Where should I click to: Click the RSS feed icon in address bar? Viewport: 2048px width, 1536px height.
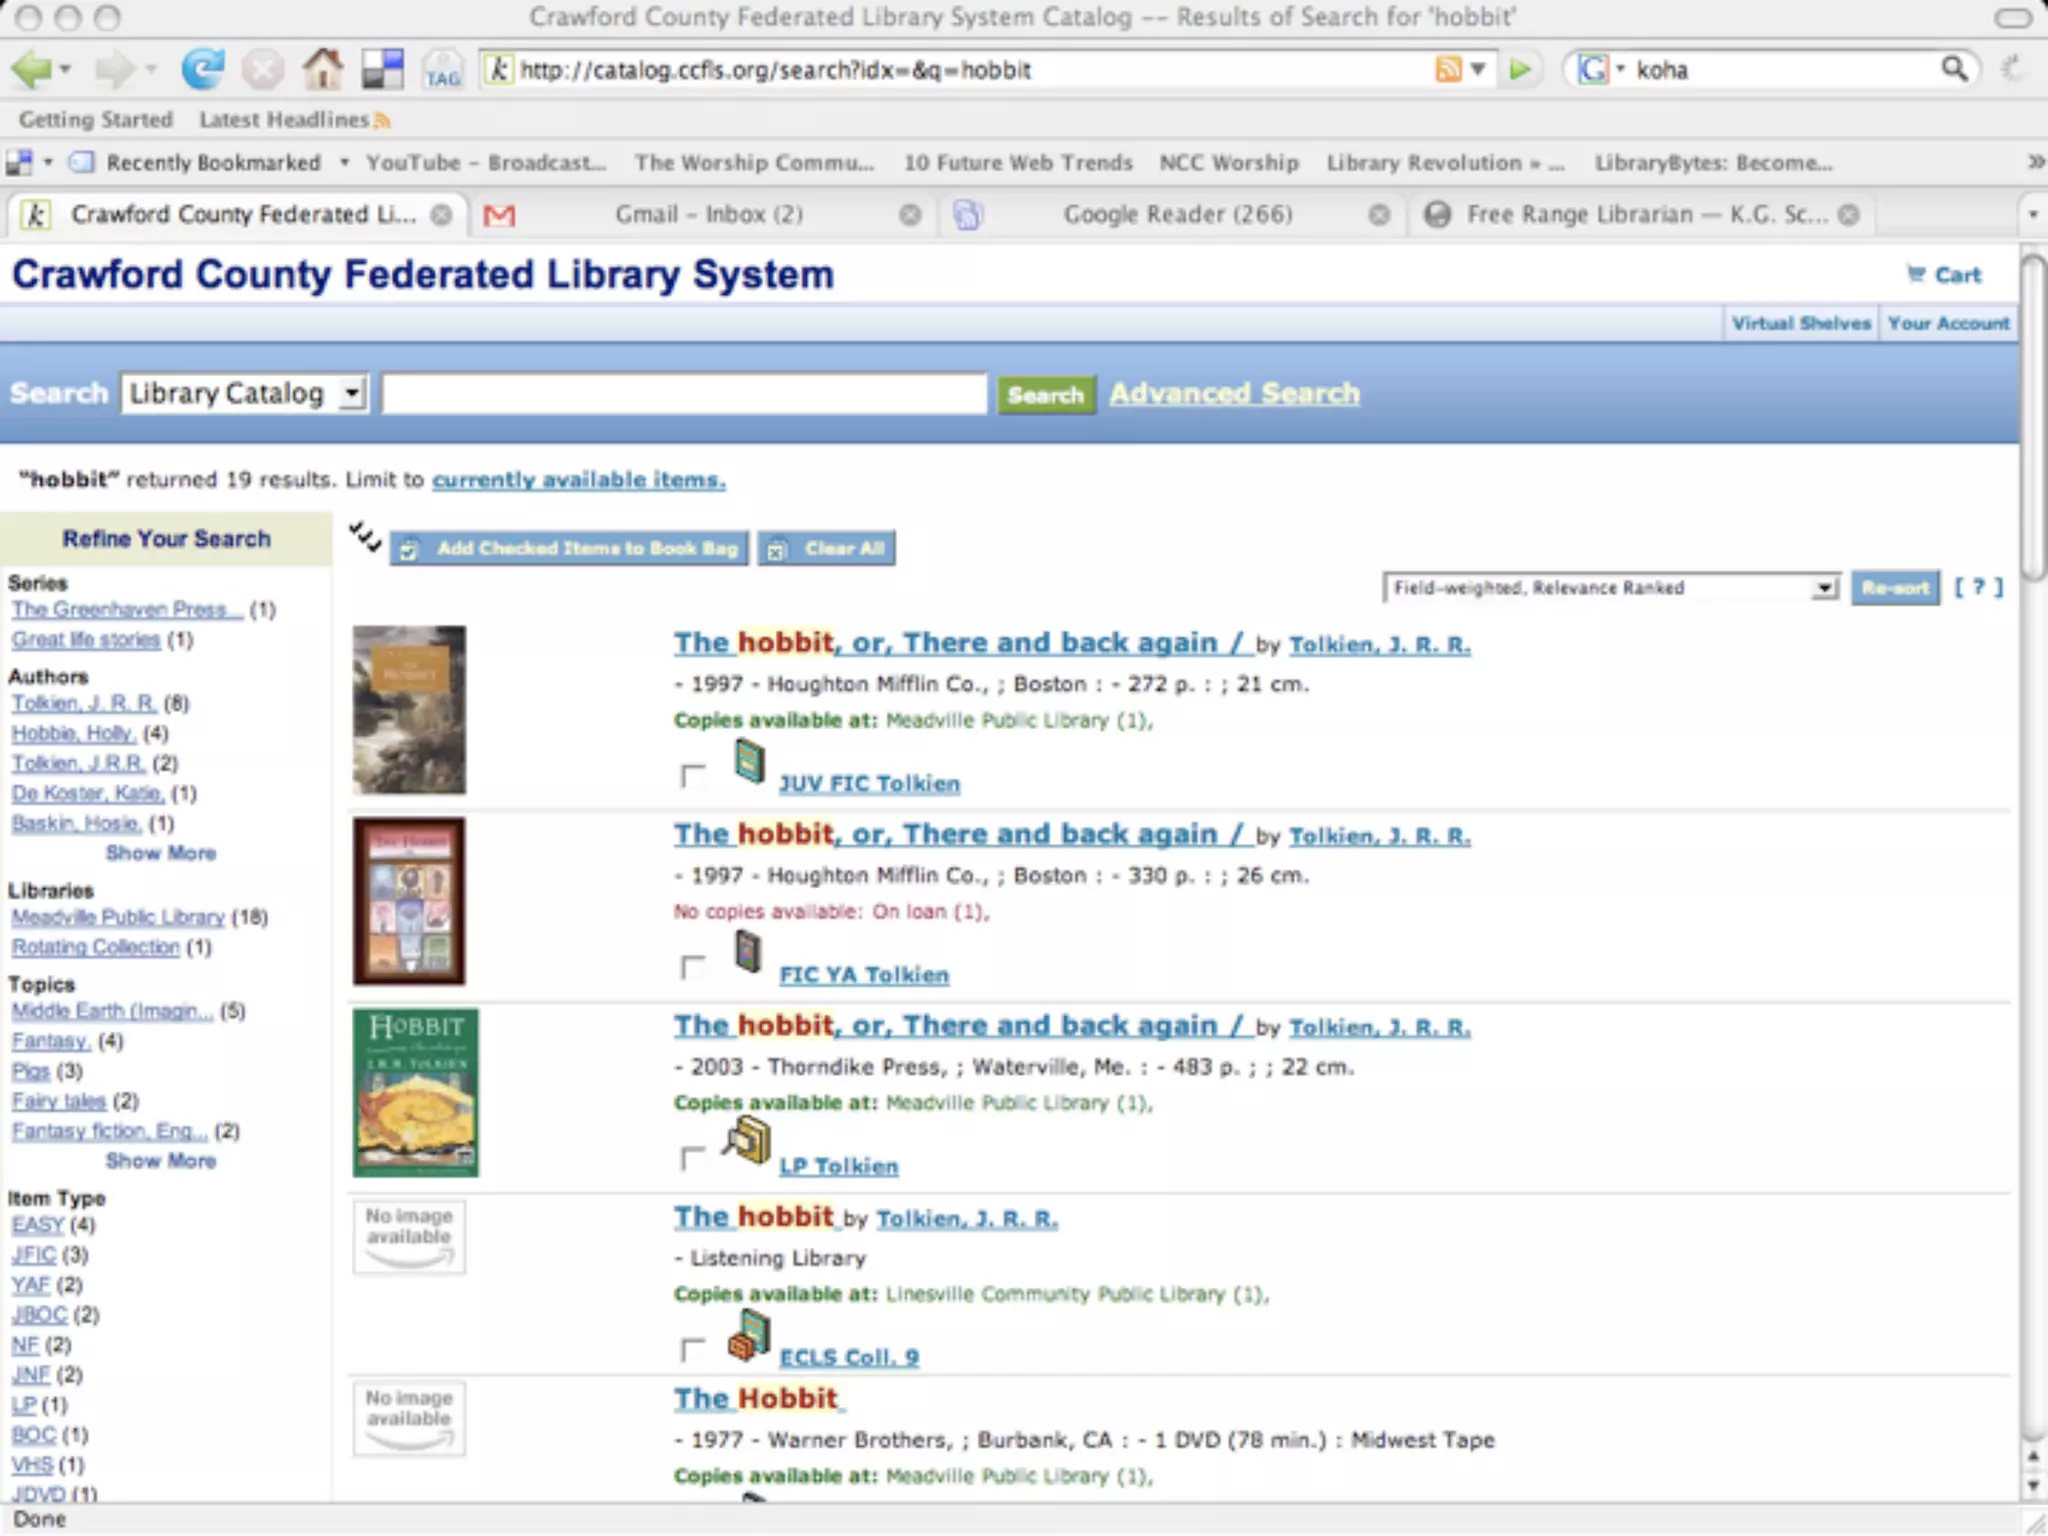coord(1447,69)
